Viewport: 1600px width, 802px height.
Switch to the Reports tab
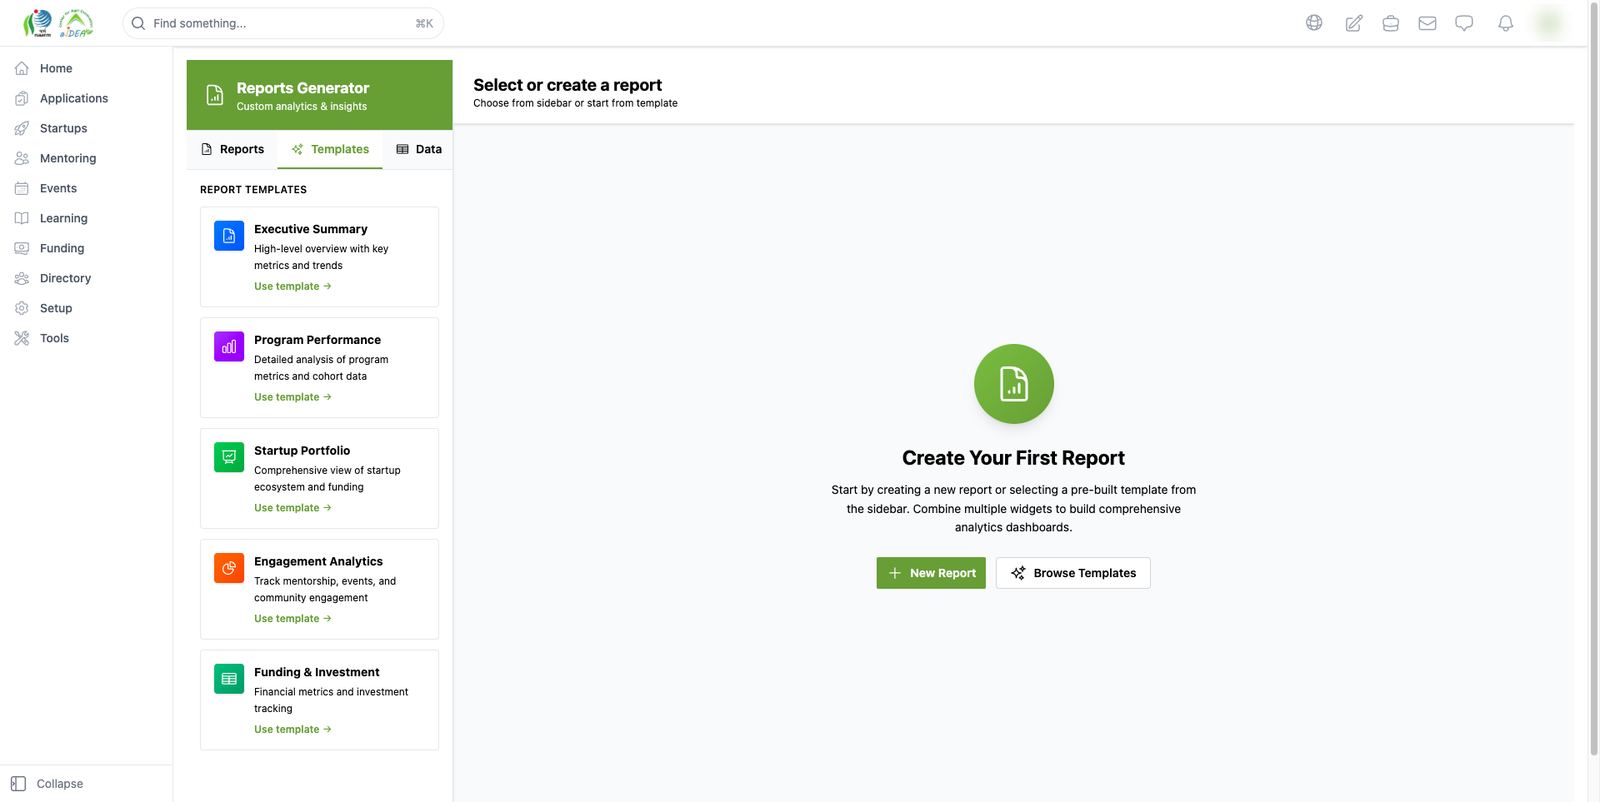click(232, 149)
